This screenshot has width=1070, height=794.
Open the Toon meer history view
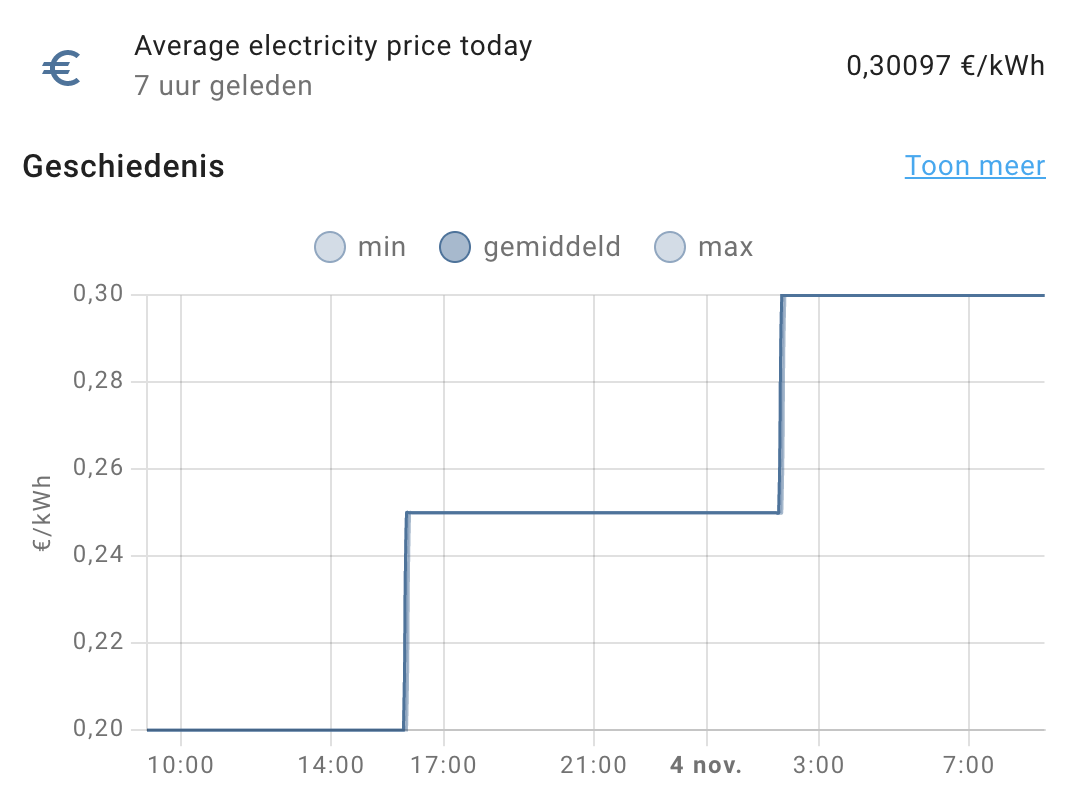[975, 165]
